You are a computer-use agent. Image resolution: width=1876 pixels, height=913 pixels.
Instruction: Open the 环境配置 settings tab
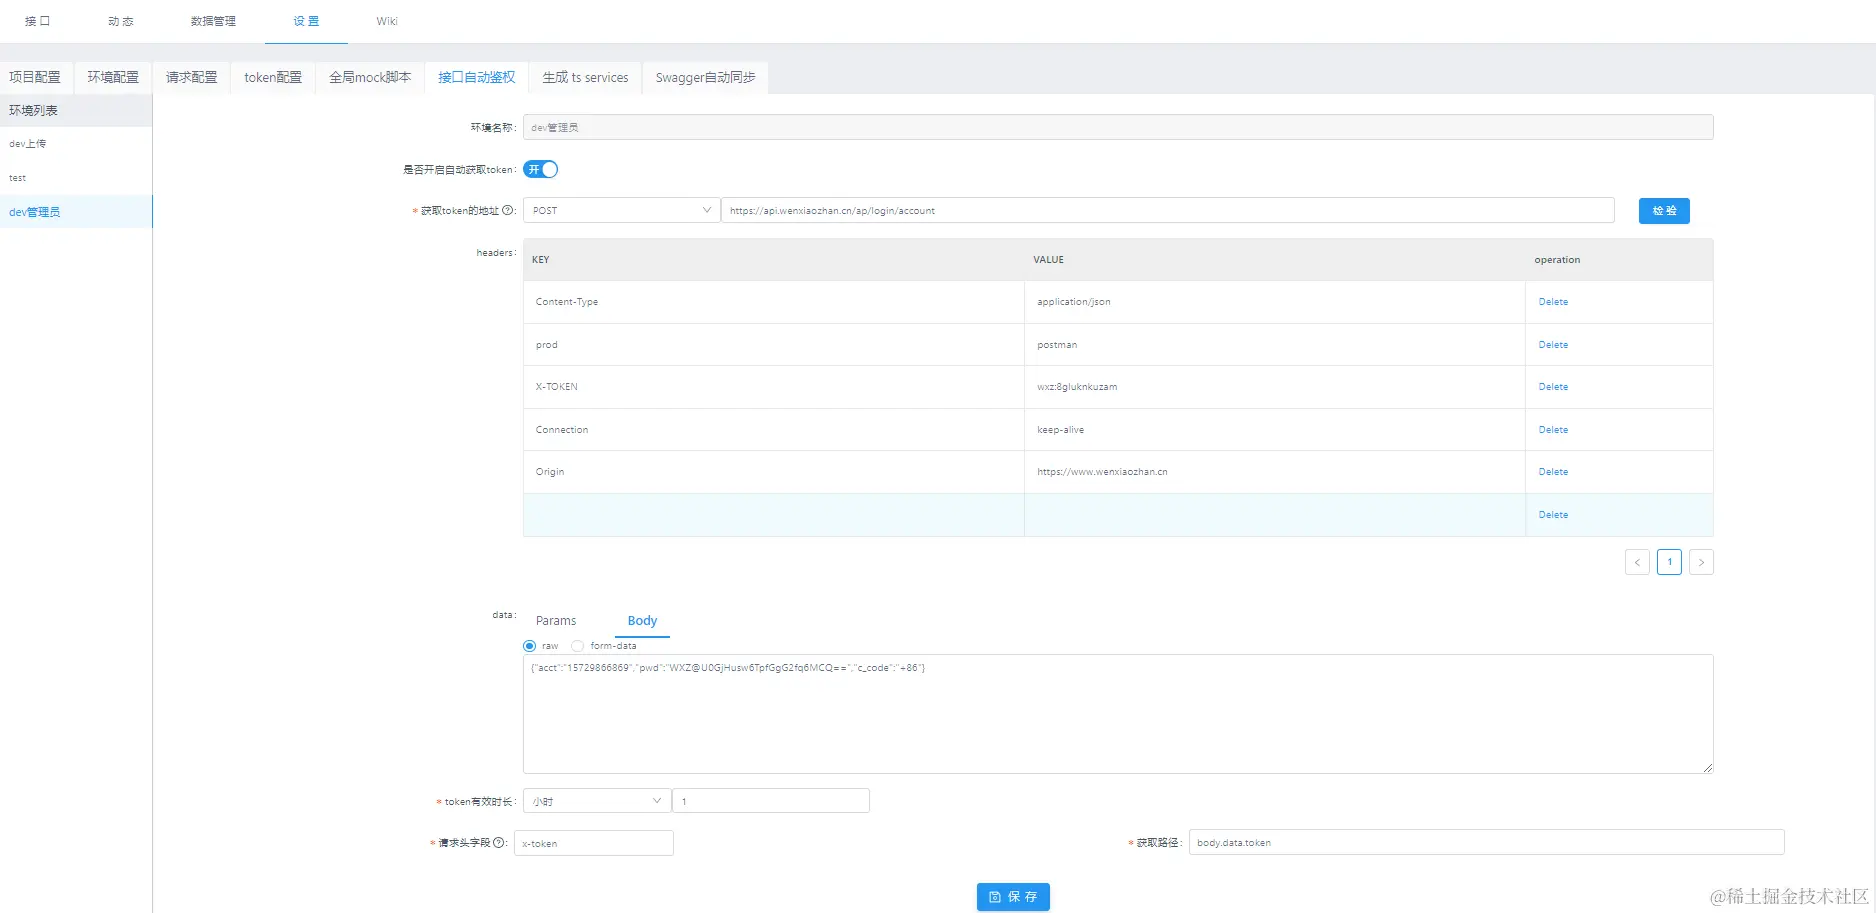click(113, 77)
